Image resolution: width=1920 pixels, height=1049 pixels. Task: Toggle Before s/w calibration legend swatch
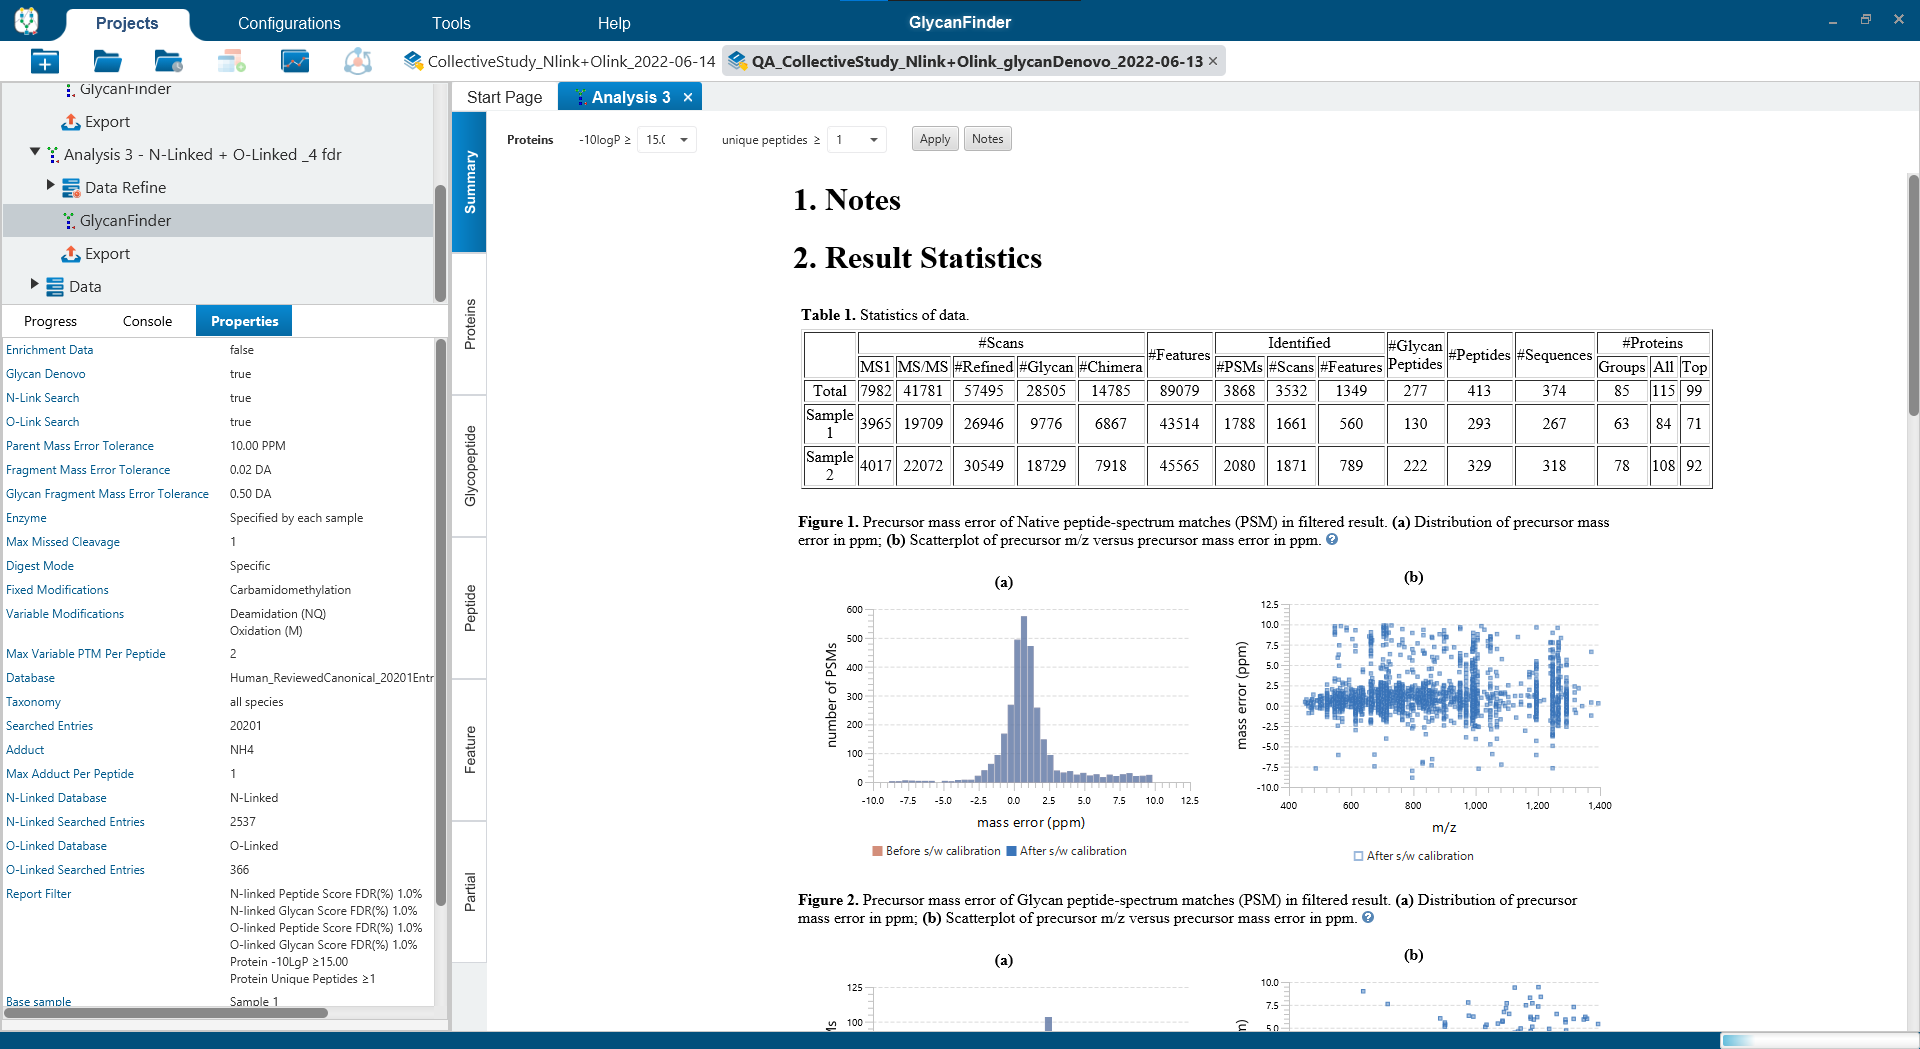(877, 851)
